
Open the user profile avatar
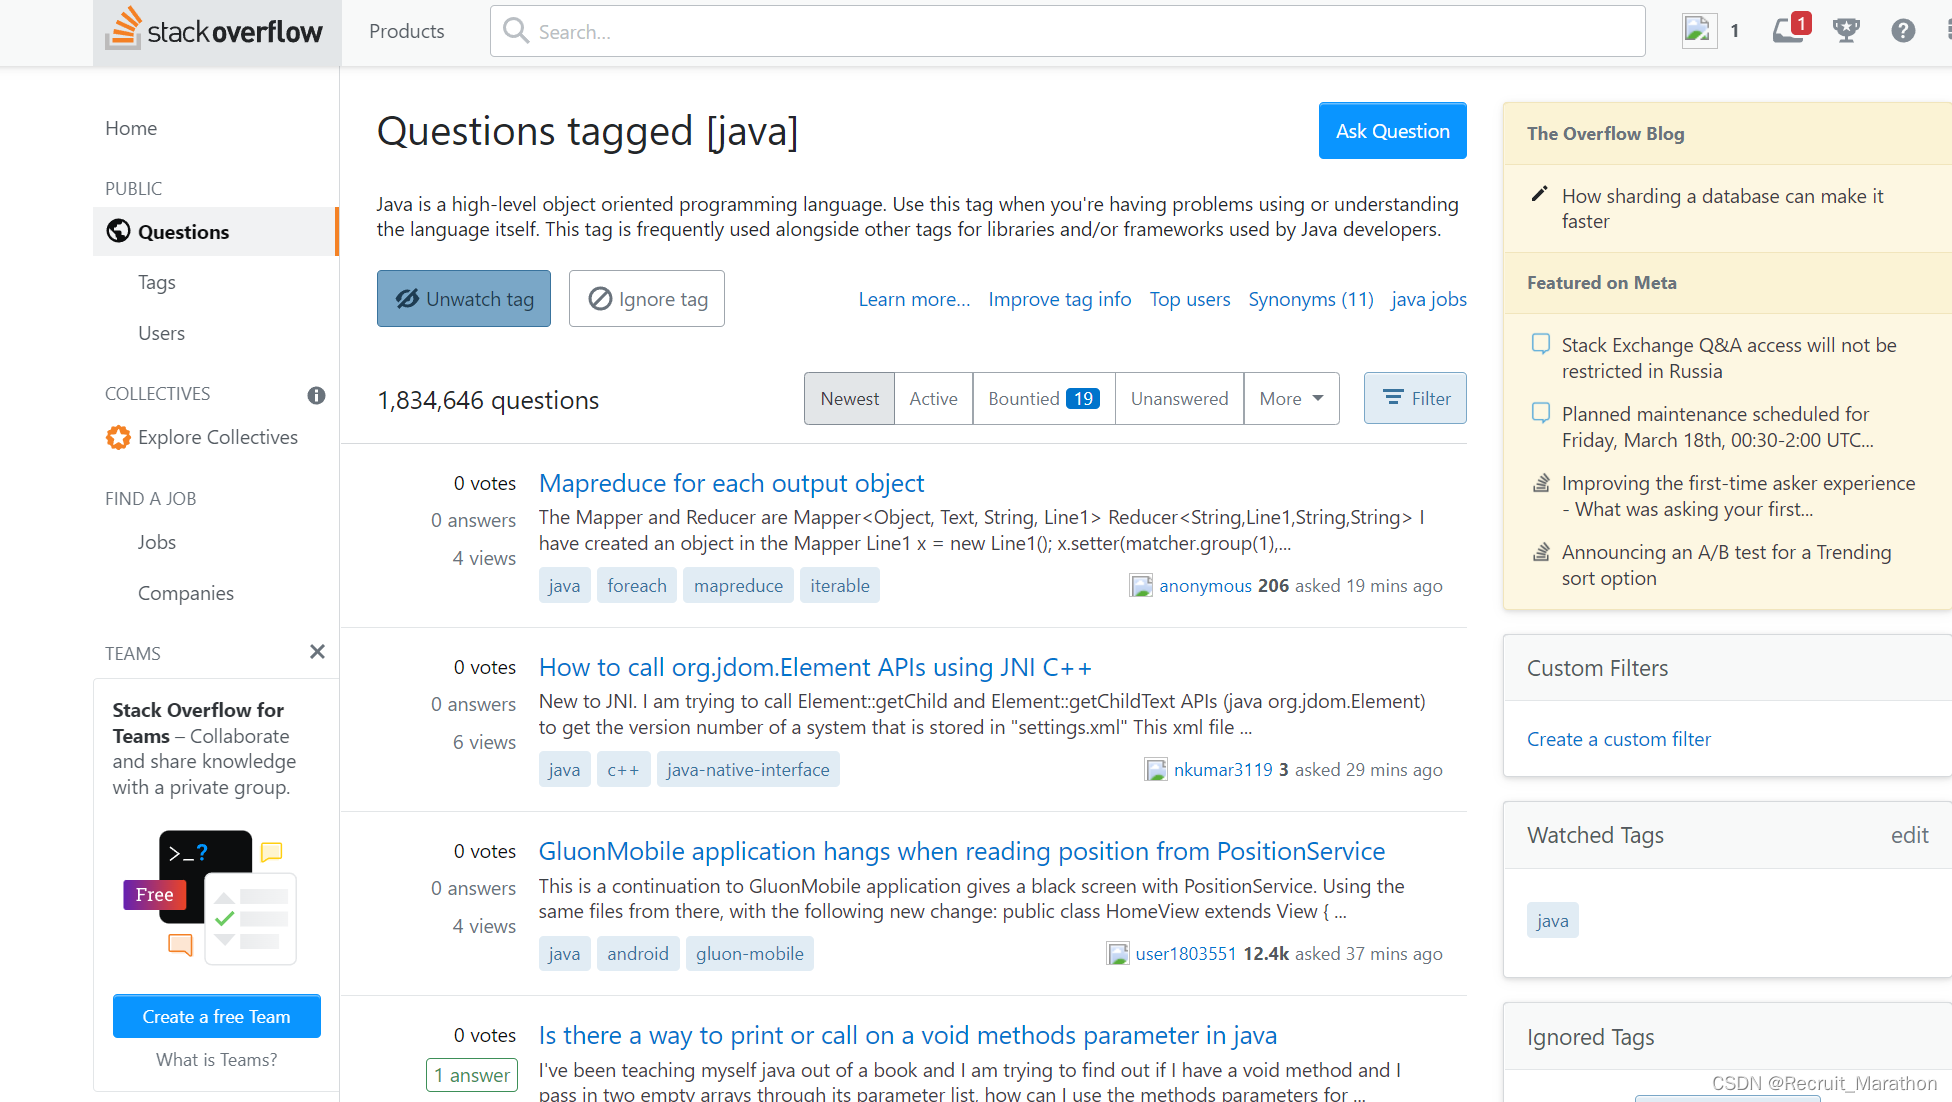pyautogui.click(x=1699, y=30)
